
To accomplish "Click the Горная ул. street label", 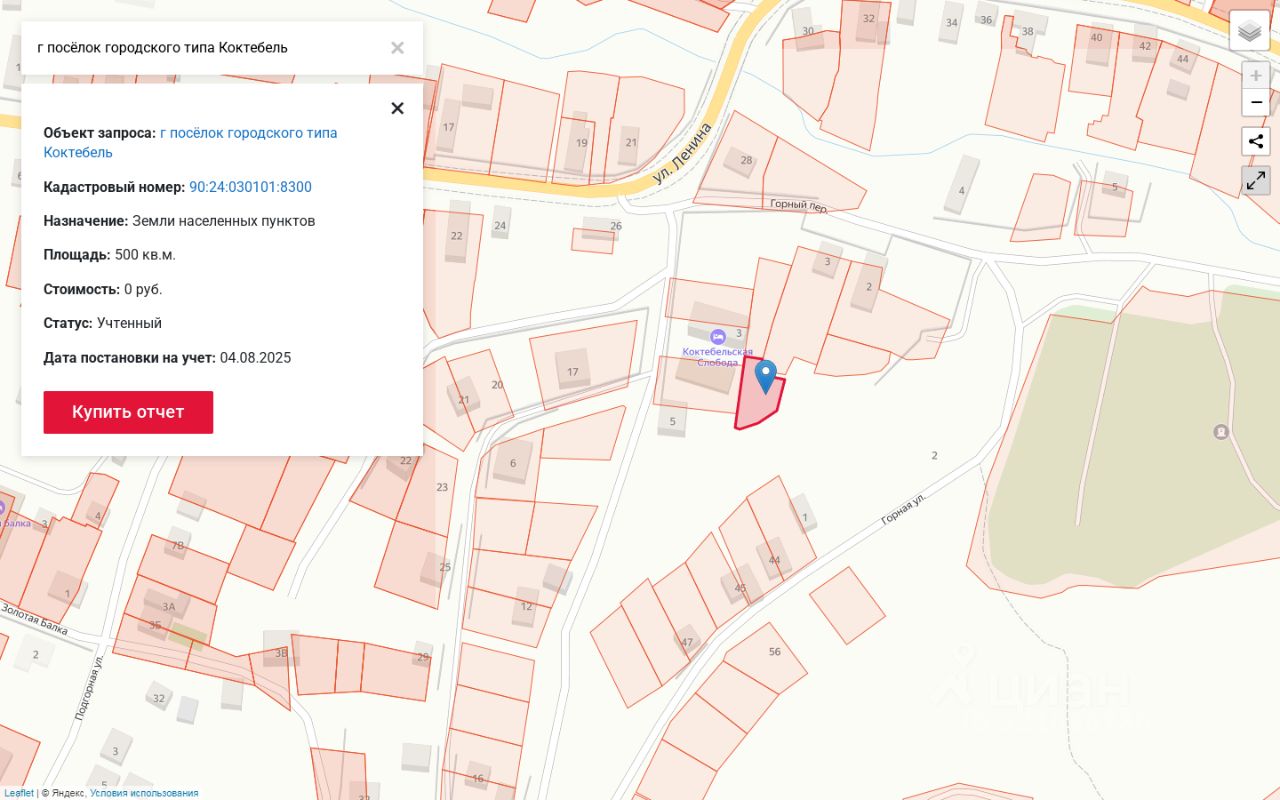I will tap(905, 509).
